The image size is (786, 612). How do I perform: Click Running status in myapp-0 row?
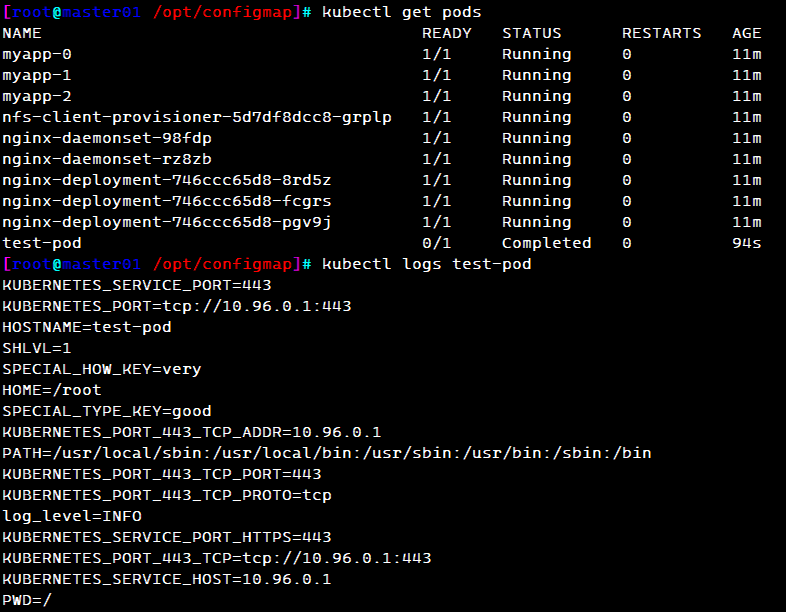[x=536, y=54]
